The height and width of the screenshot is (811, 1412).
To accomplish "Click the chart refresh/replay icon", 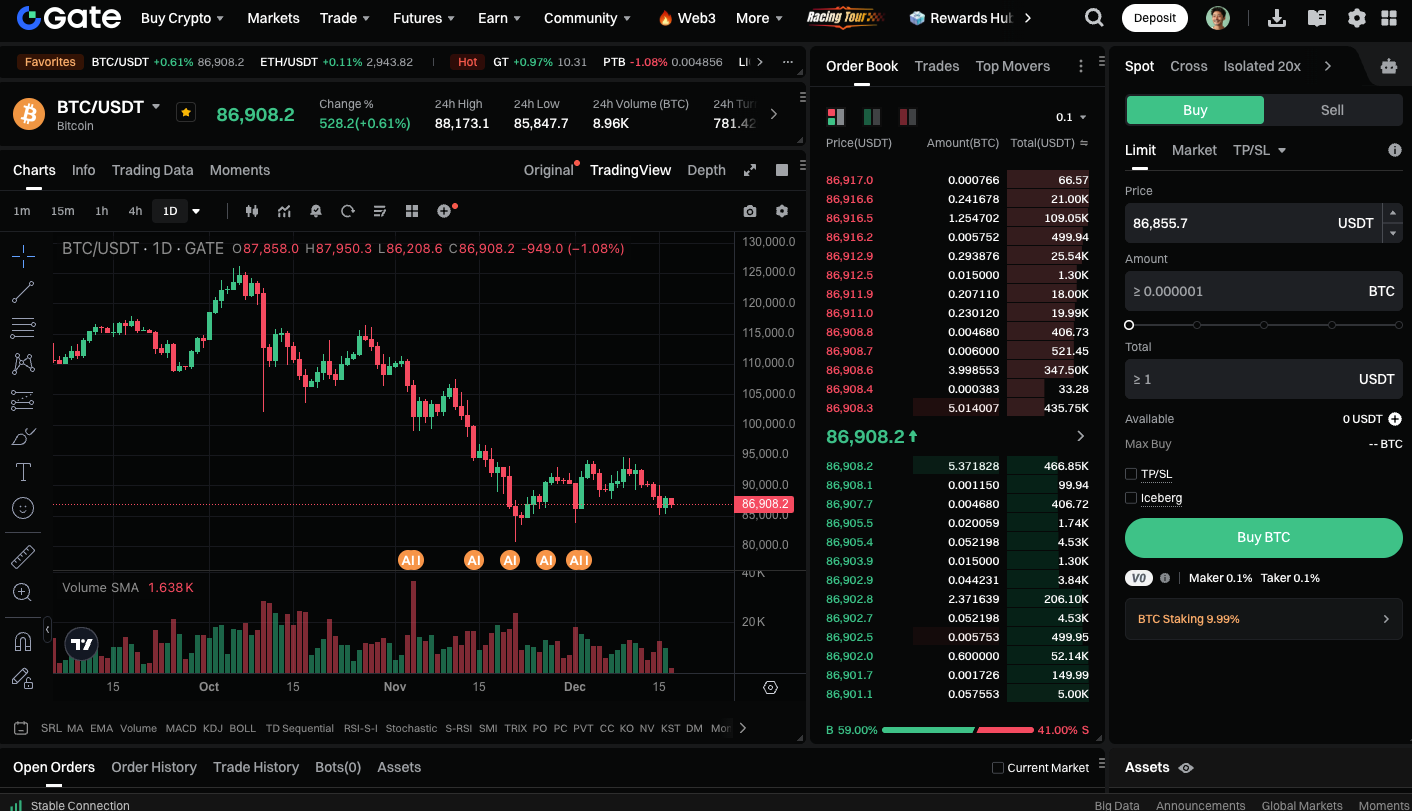I will click(348, 211).
